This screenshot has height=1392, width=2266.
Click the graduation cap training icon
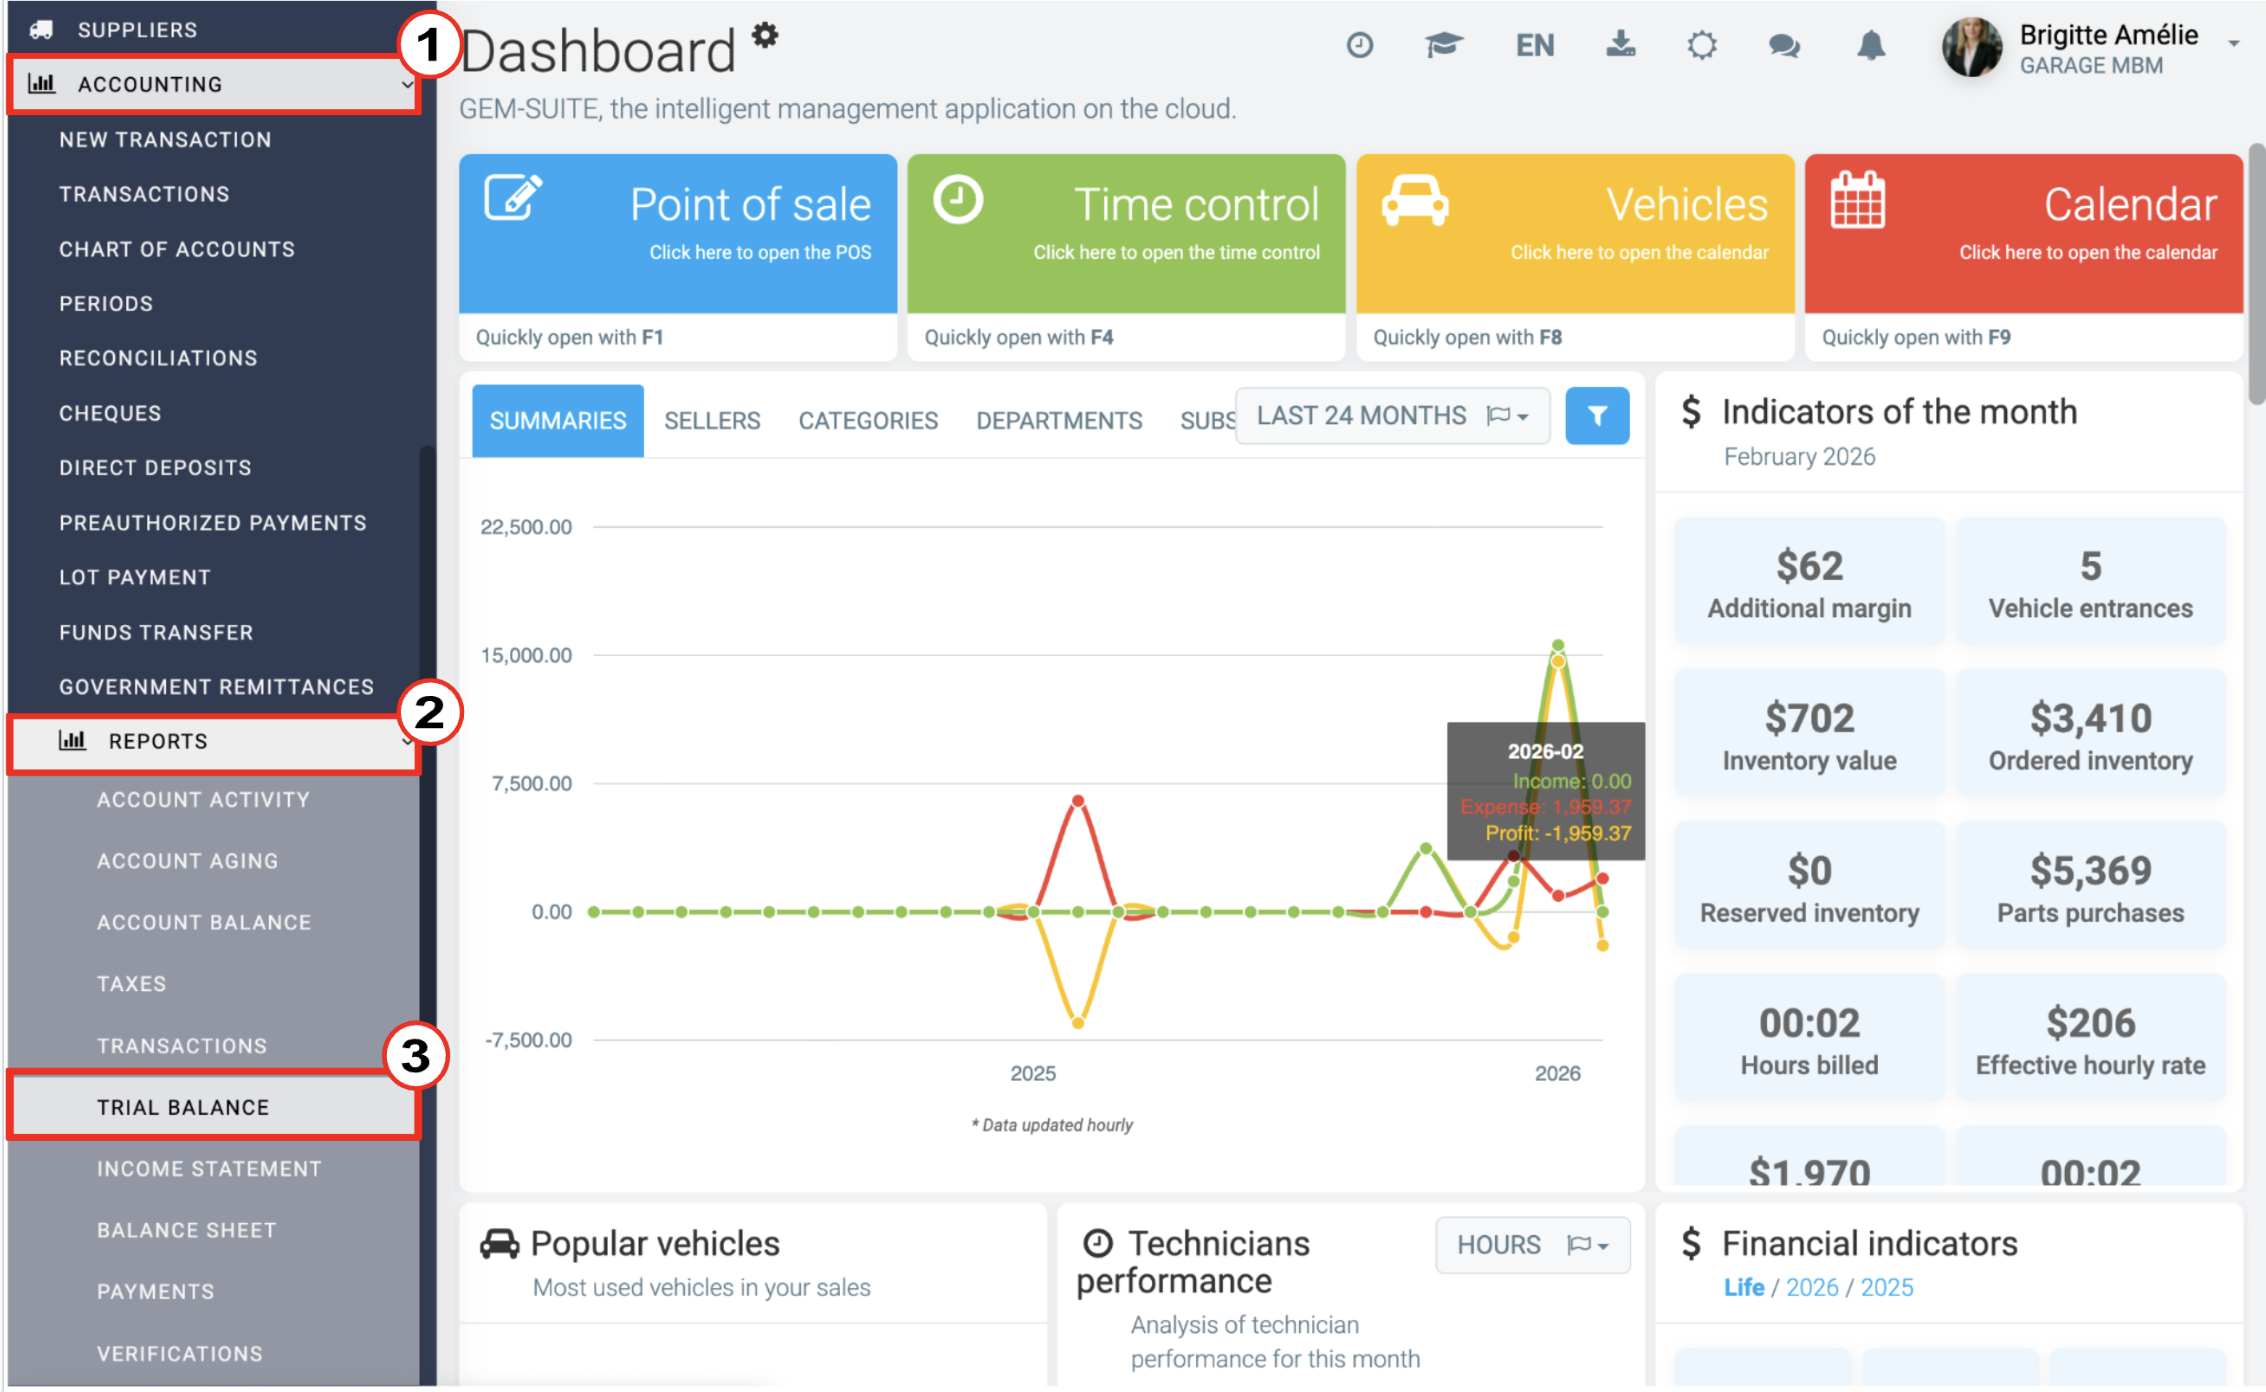(1443, 45)
